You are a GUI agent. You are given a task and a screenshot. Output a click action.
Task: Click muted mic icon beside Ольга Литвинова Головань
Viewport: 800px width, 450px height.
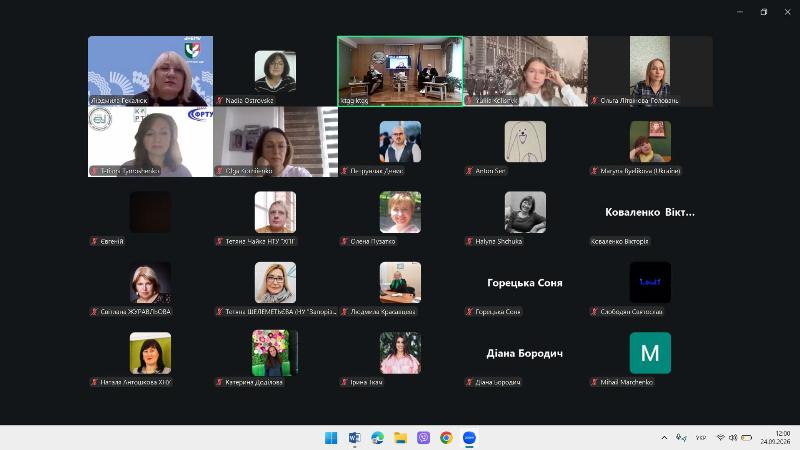coord(594,101)
